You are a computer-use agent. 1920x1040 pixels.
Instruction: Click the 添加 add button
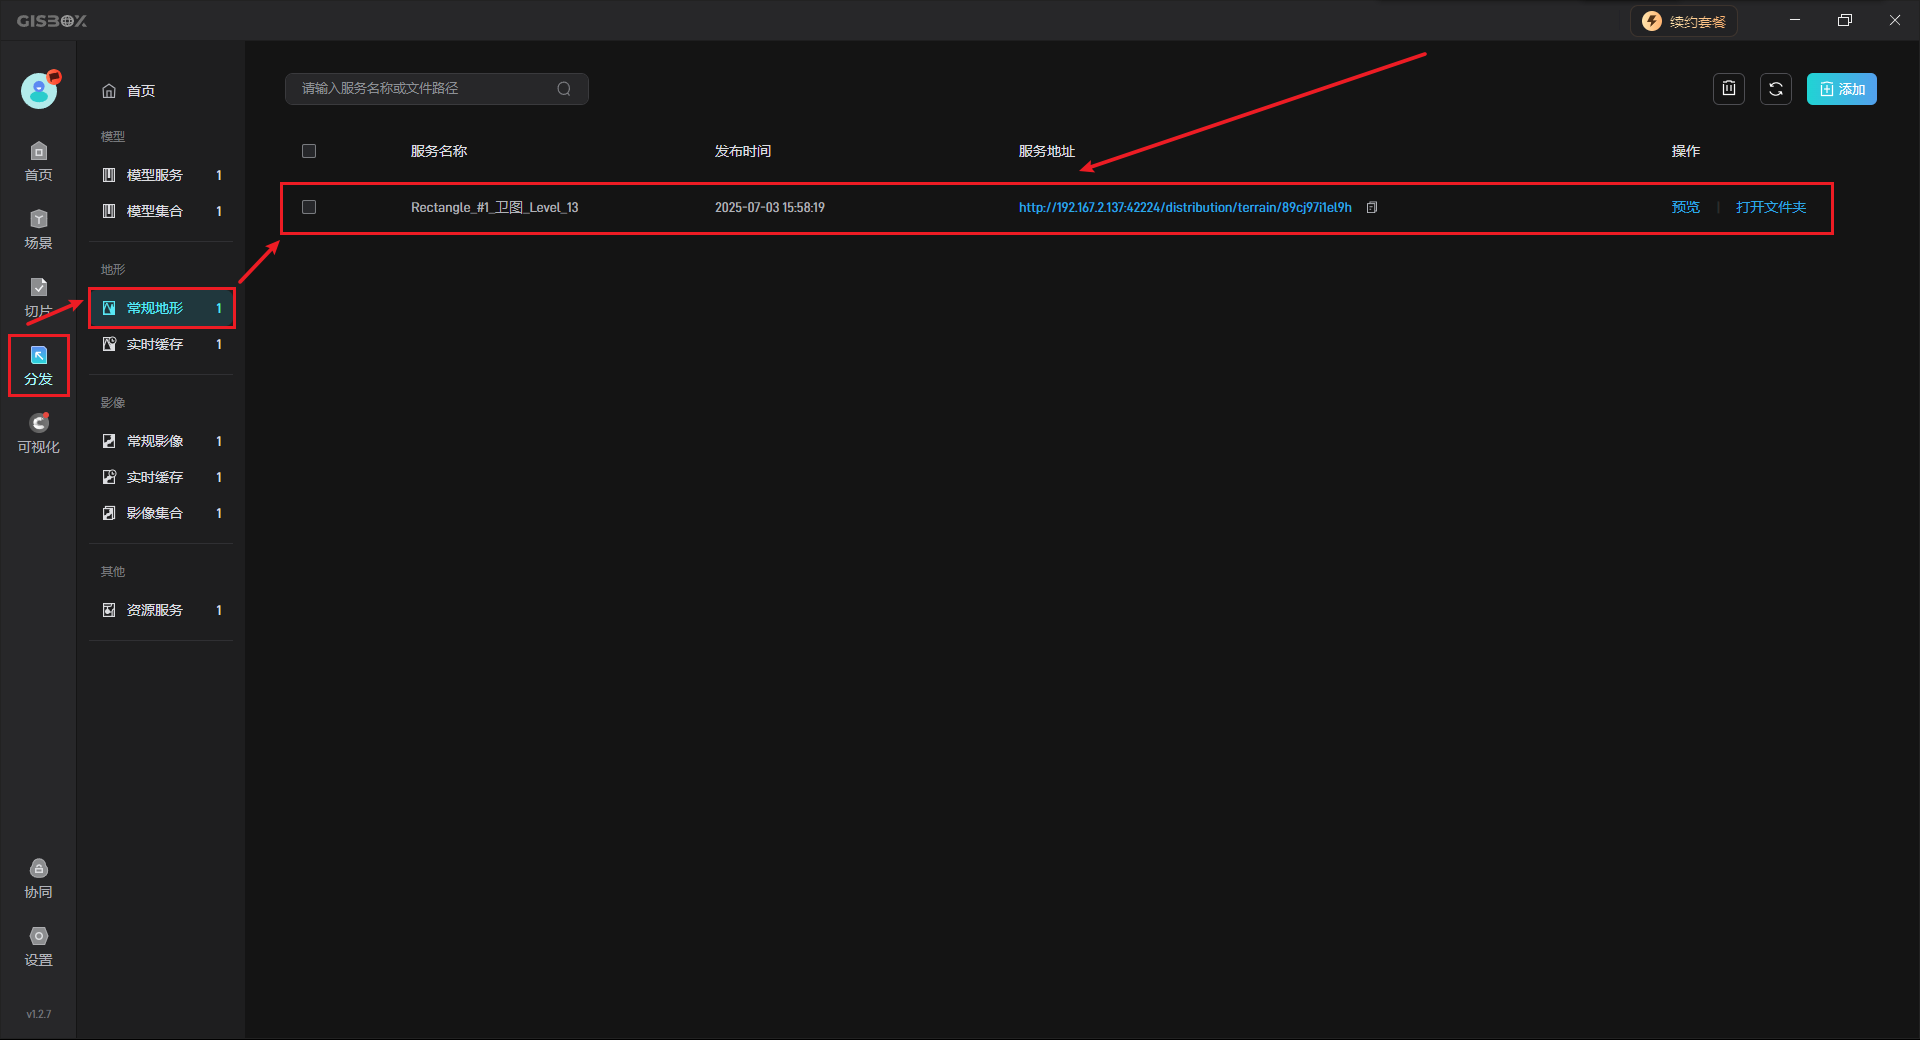pos(1842,89)
